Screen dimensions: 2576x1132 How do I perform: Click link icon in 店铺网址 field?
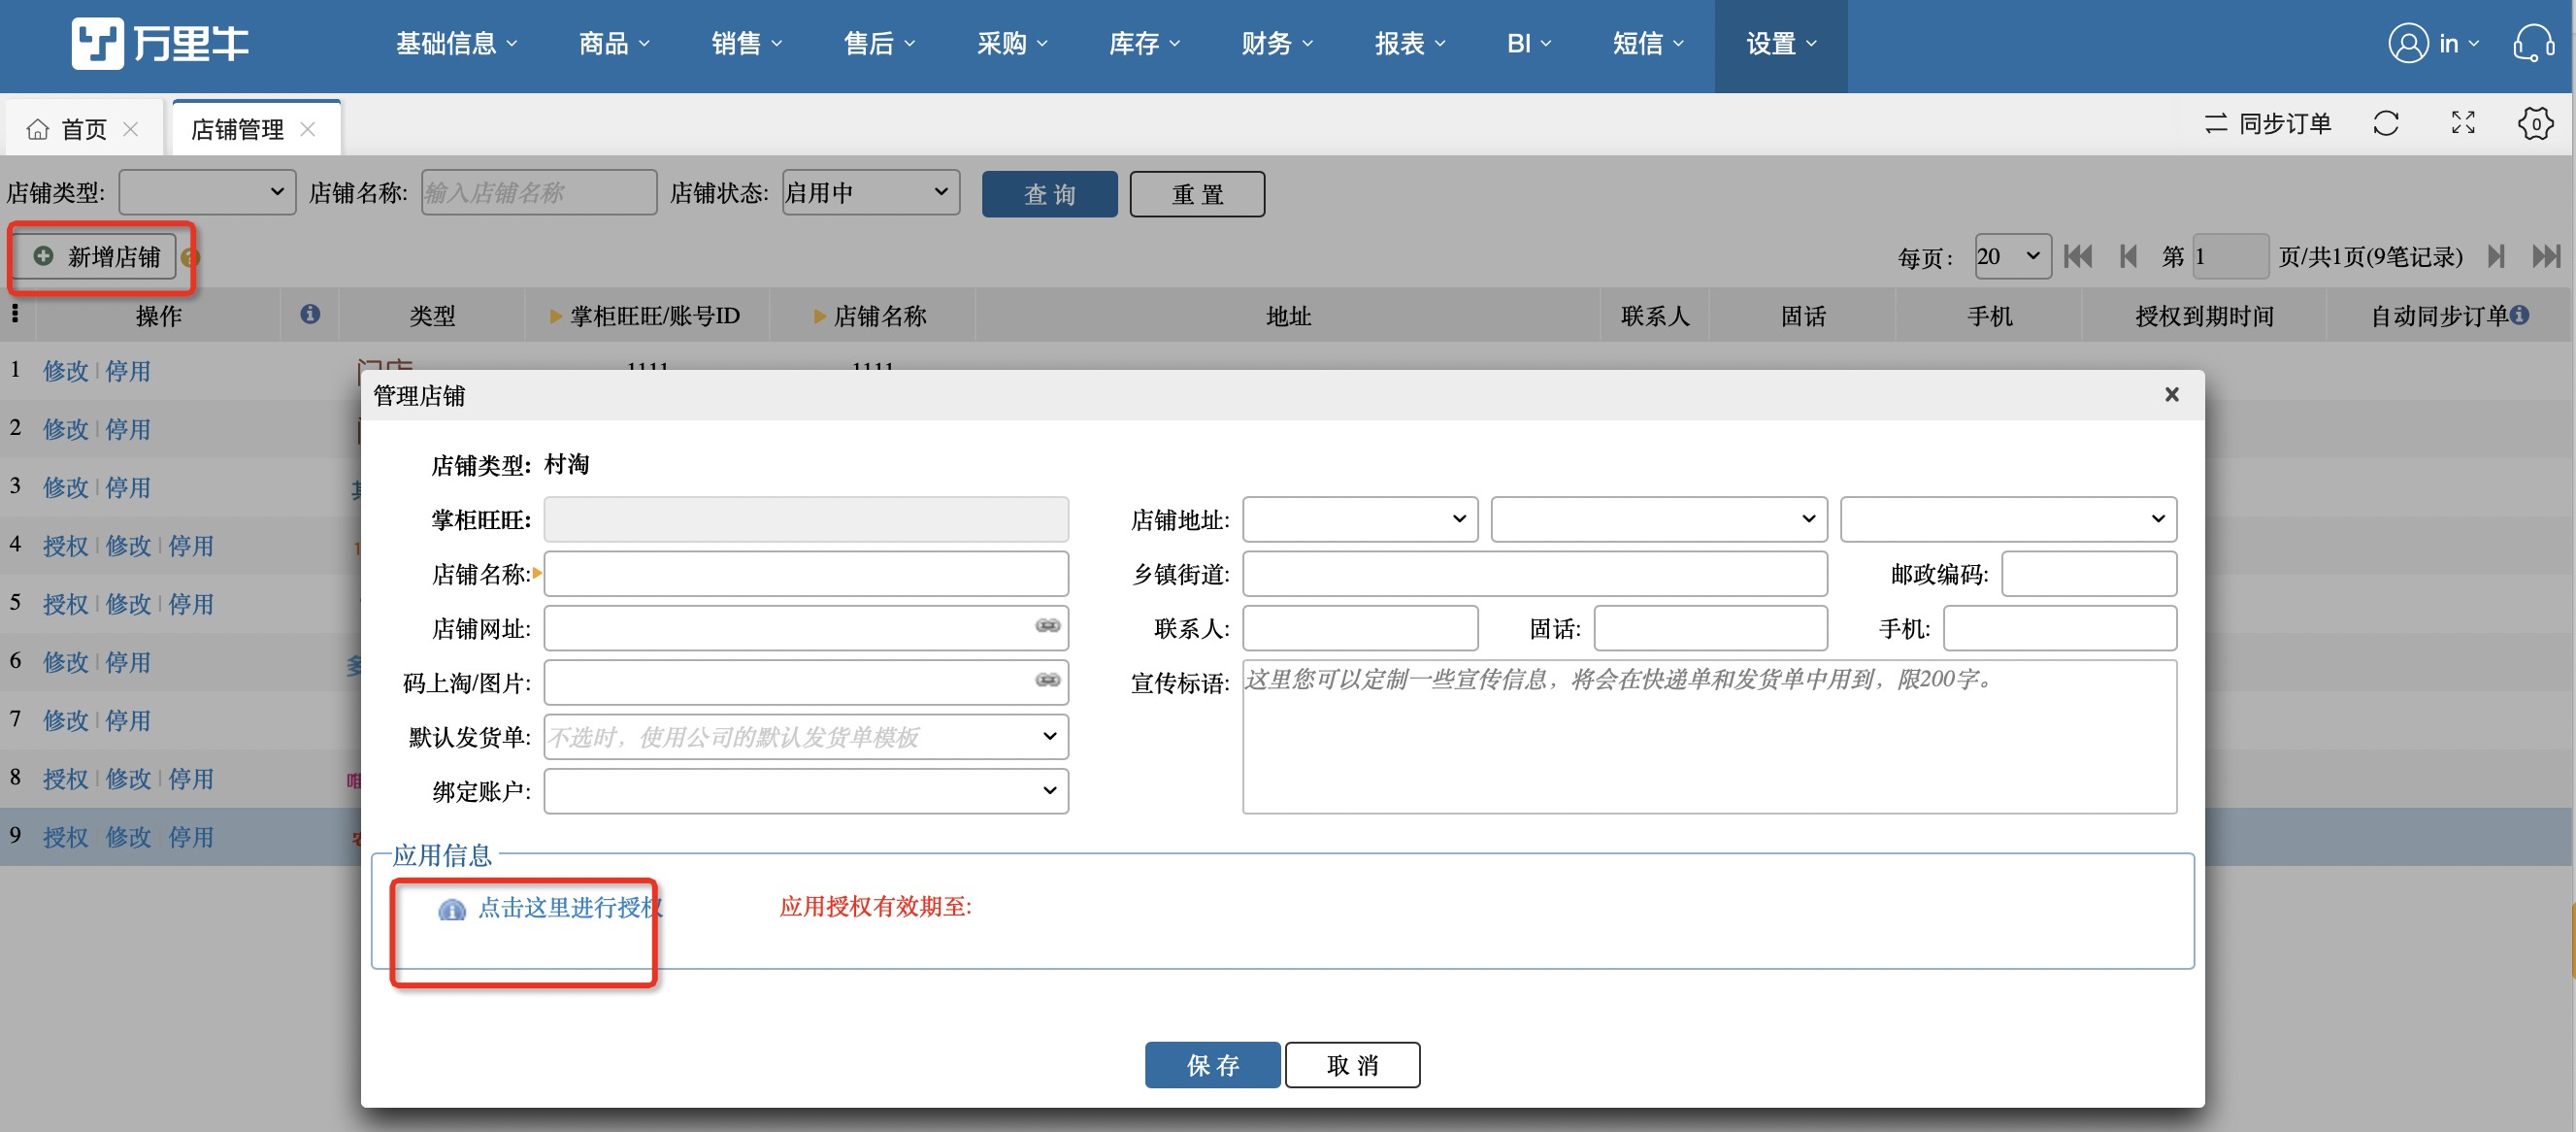[x=1047, y=626]
